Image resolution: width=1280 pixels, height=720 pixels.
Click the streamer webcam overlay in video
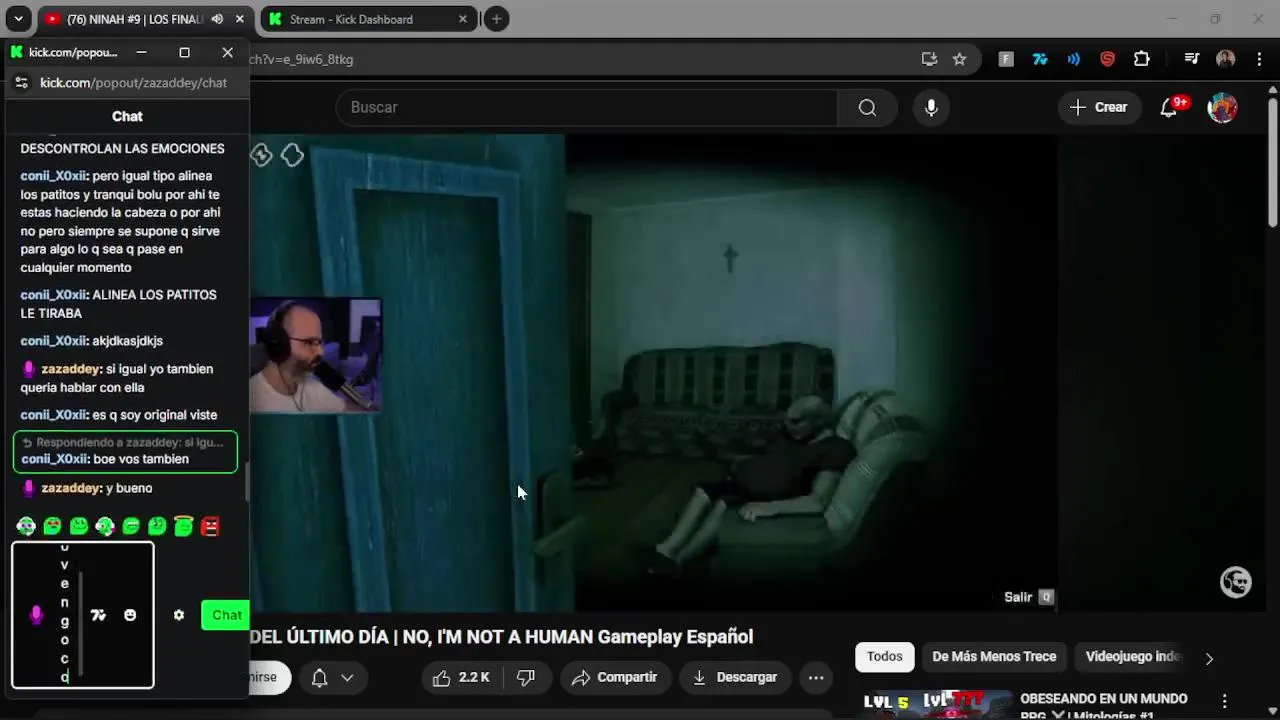(315, 355)
